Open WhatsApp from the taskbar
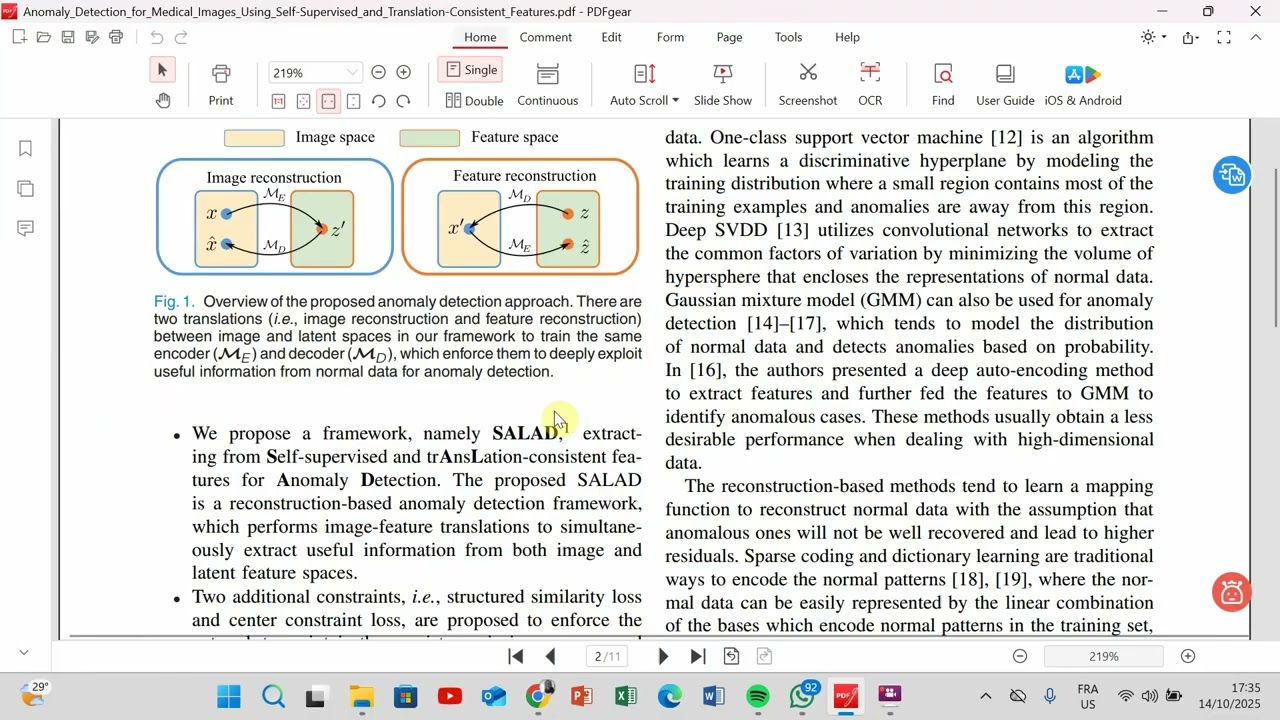Image resolution: width=1280 pixels, height=720 pixels. point(803,696)
